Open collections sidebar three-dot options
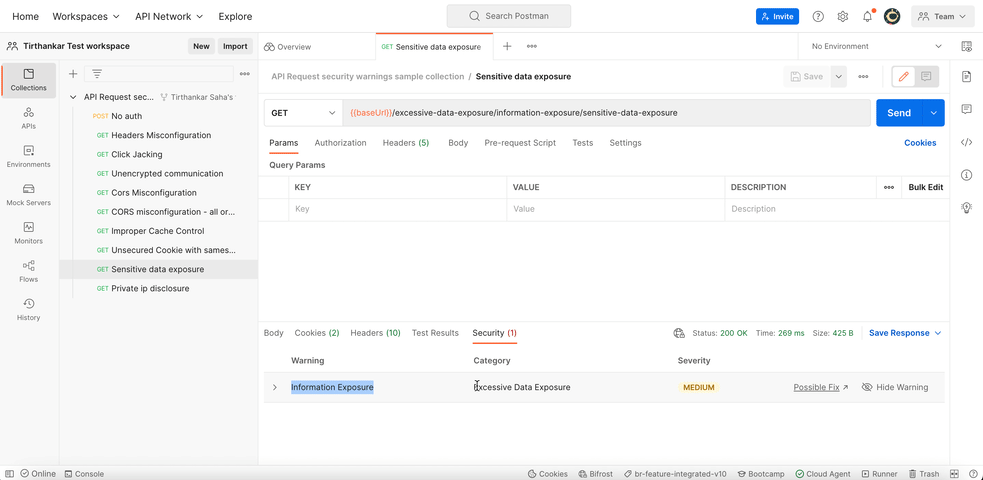The height and width of the screenshot is (480, 983). pyautogui.click(x=244, y=74)
